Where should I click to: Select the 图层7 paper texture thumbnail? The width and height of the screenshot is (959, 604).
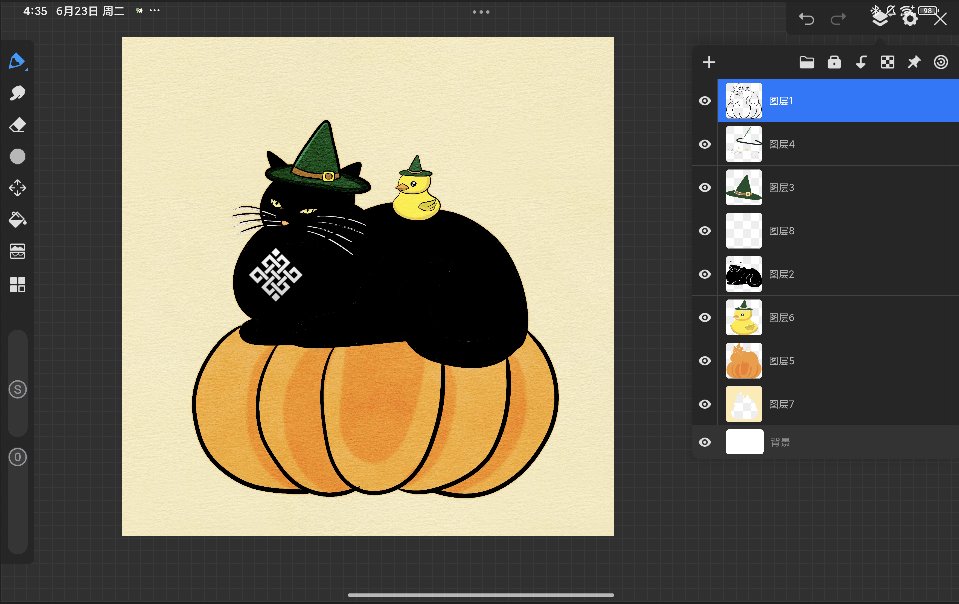coord(744,404)
